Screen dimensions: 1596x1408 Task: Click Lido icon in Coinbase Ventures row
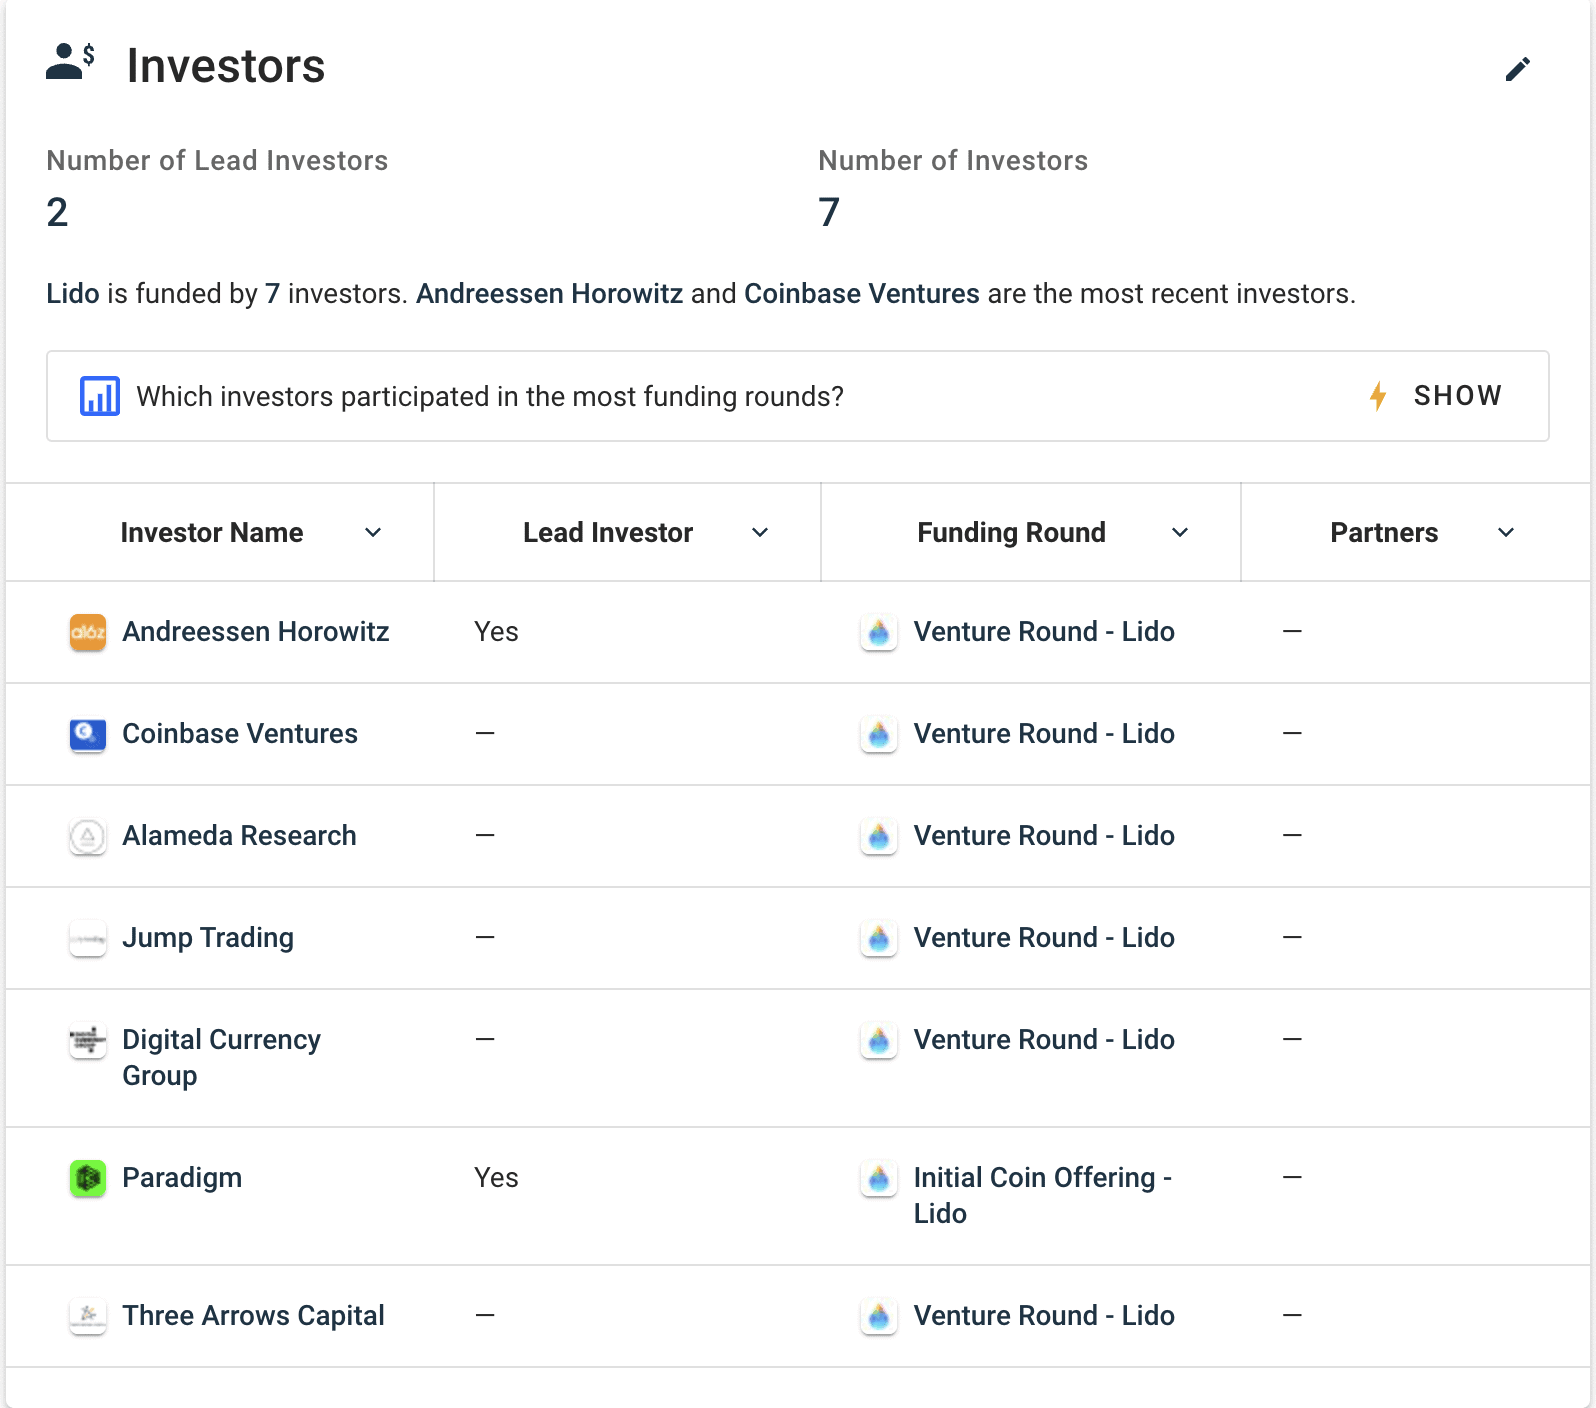click(879, 734)
